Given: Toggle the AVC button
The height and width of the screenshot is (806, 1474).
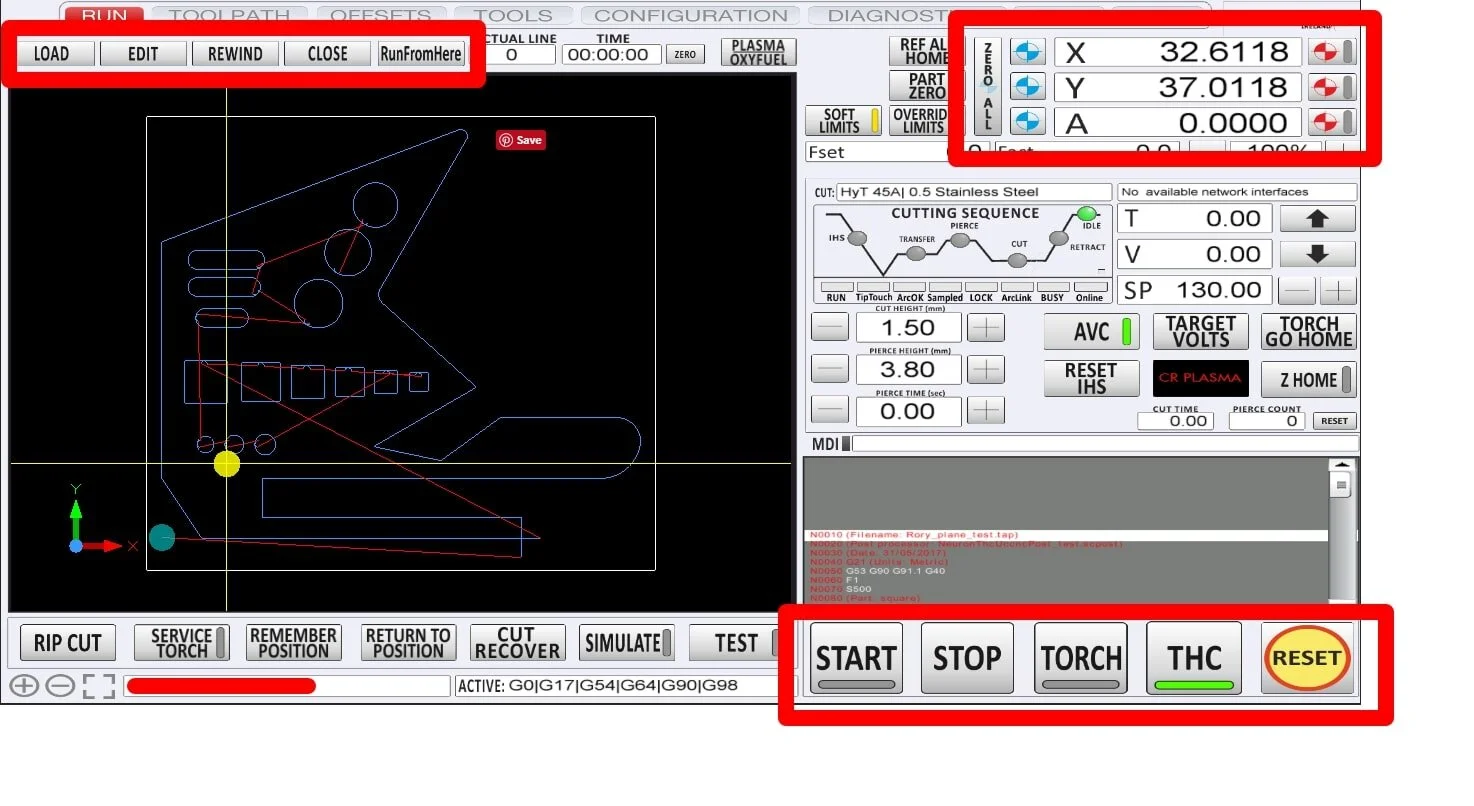Looking at the screenshot, I should [x=1090, y=331].
